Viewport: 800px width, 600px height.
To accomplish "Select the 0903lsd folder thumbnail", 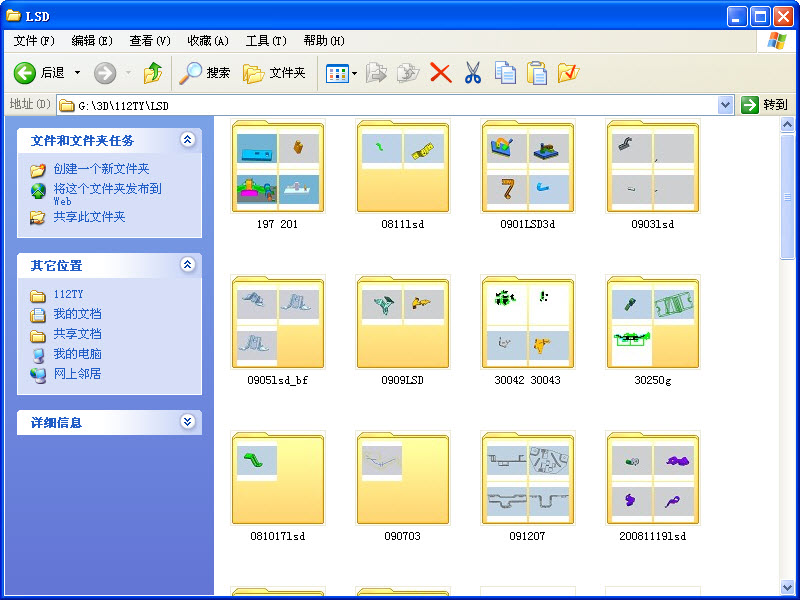I will tap(653, 167).
